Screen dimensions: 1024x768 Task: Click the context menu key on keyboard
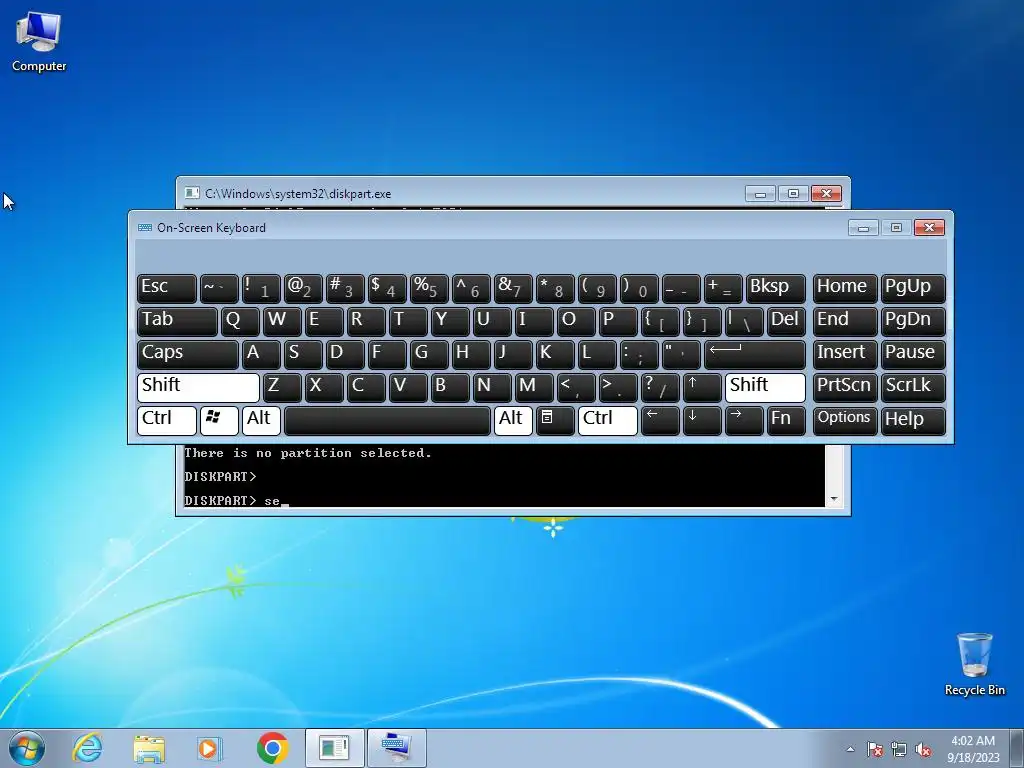click(x=554, y=420)
